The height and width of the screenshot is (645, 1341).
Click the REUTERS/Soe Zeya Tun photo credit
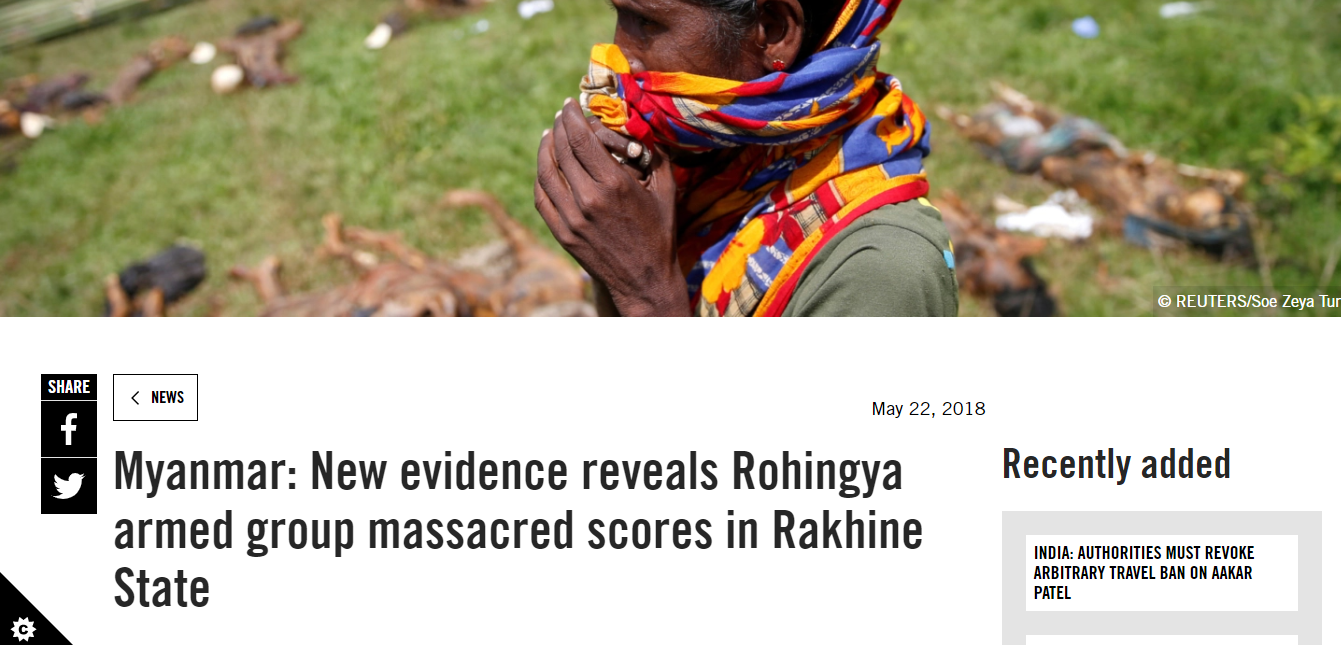[x=1248, y=301]
